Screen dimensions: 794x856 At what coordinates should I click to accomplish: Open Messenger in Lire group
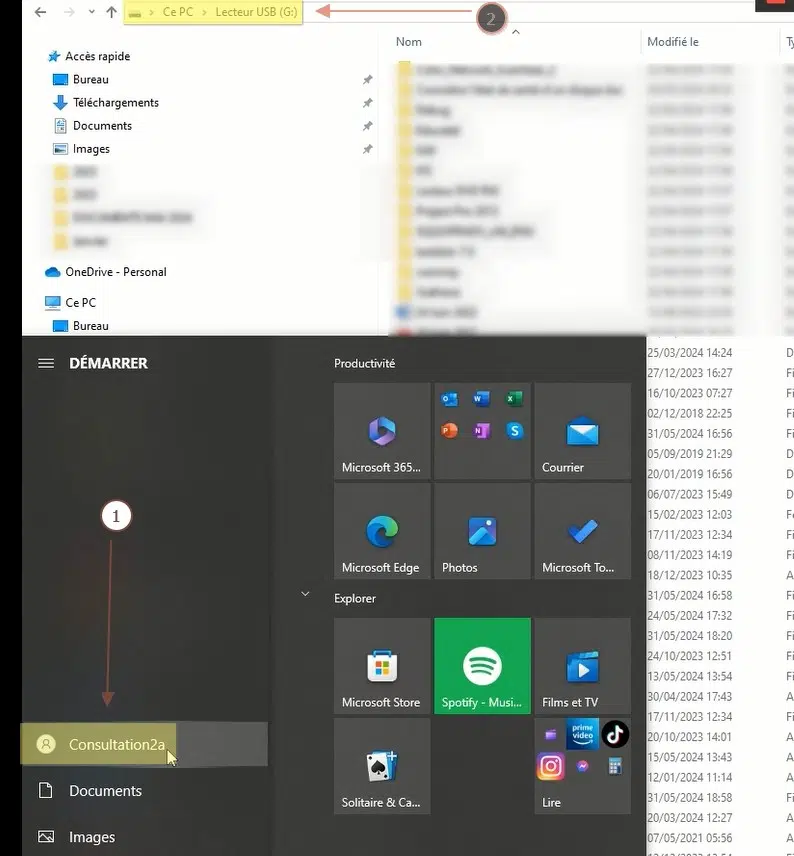coord(583,766)
